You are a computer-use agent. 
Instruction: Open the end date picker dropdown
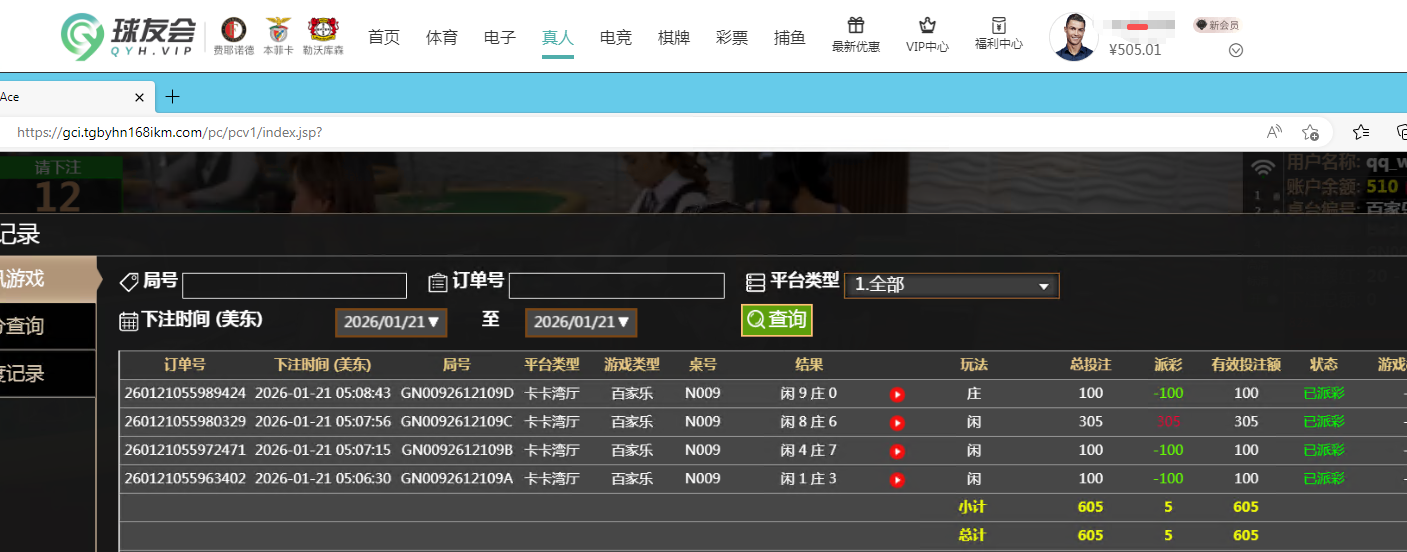[580, 322]
